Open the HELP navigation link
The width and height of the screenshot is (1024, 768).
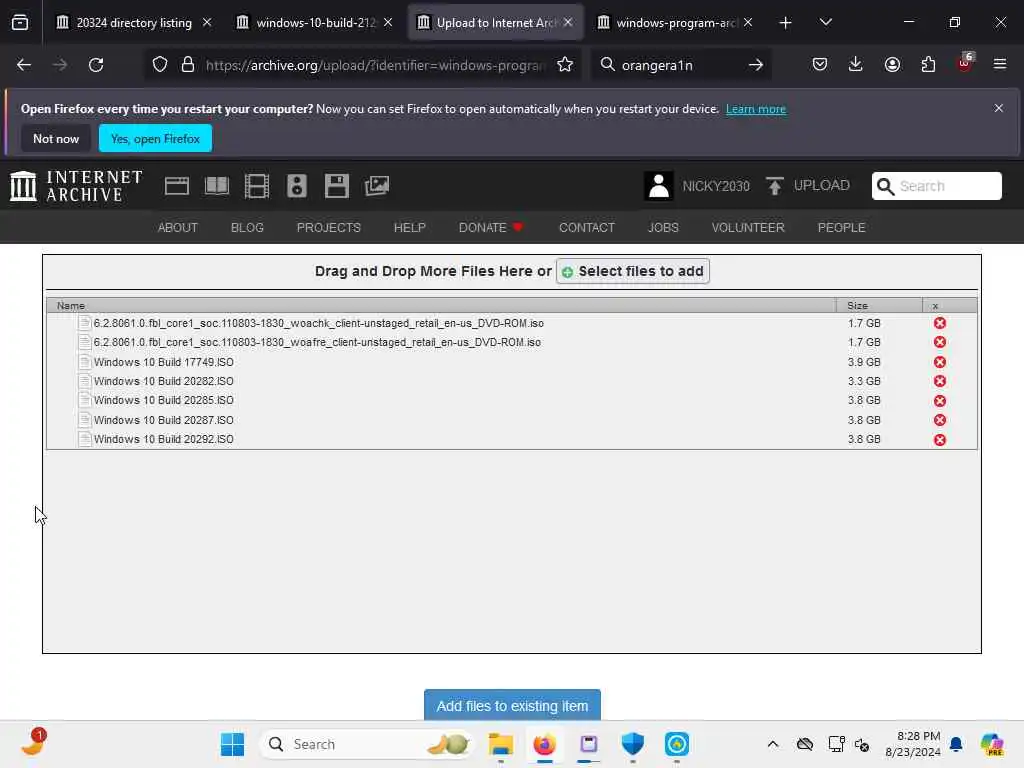pos(409,227)
